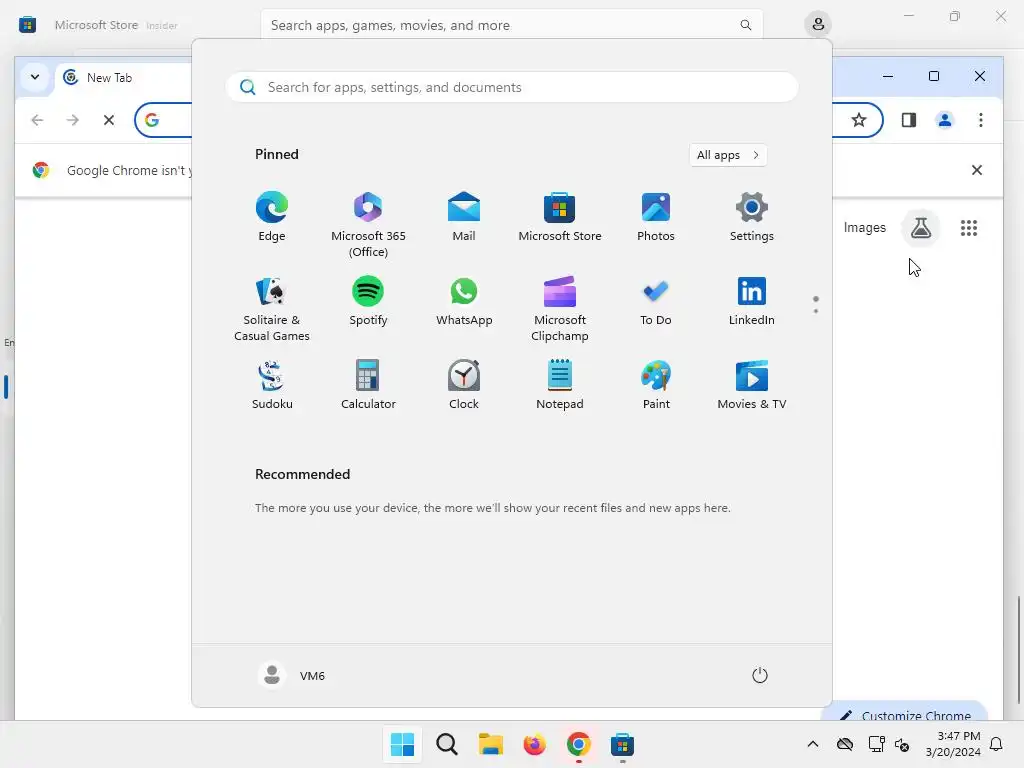
Task: Open the Mail app
Action: (464, 217)
